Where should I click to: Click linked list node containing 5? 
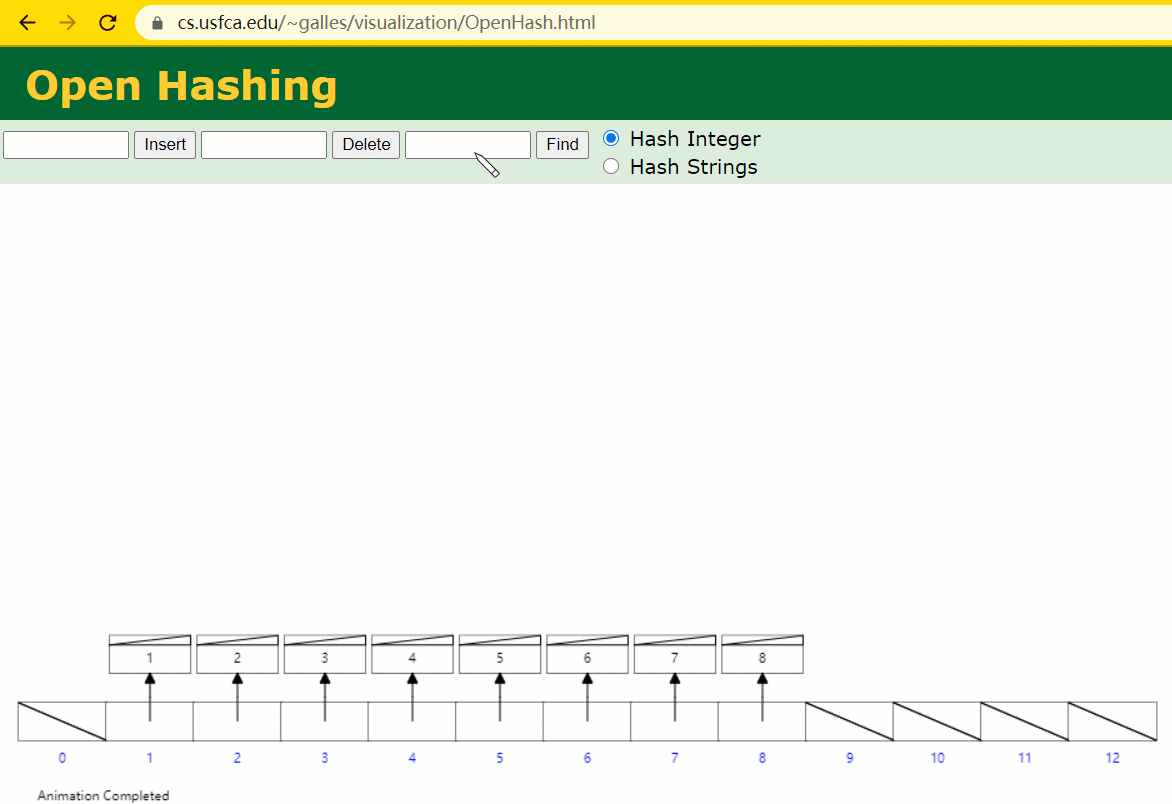coord(500,655)
